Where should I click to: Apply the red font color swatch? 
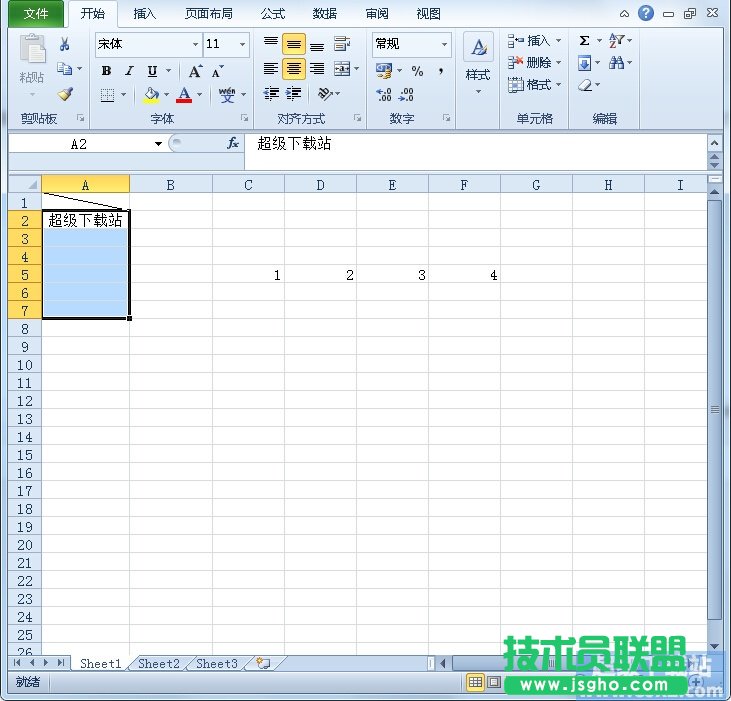click(184, 95)
